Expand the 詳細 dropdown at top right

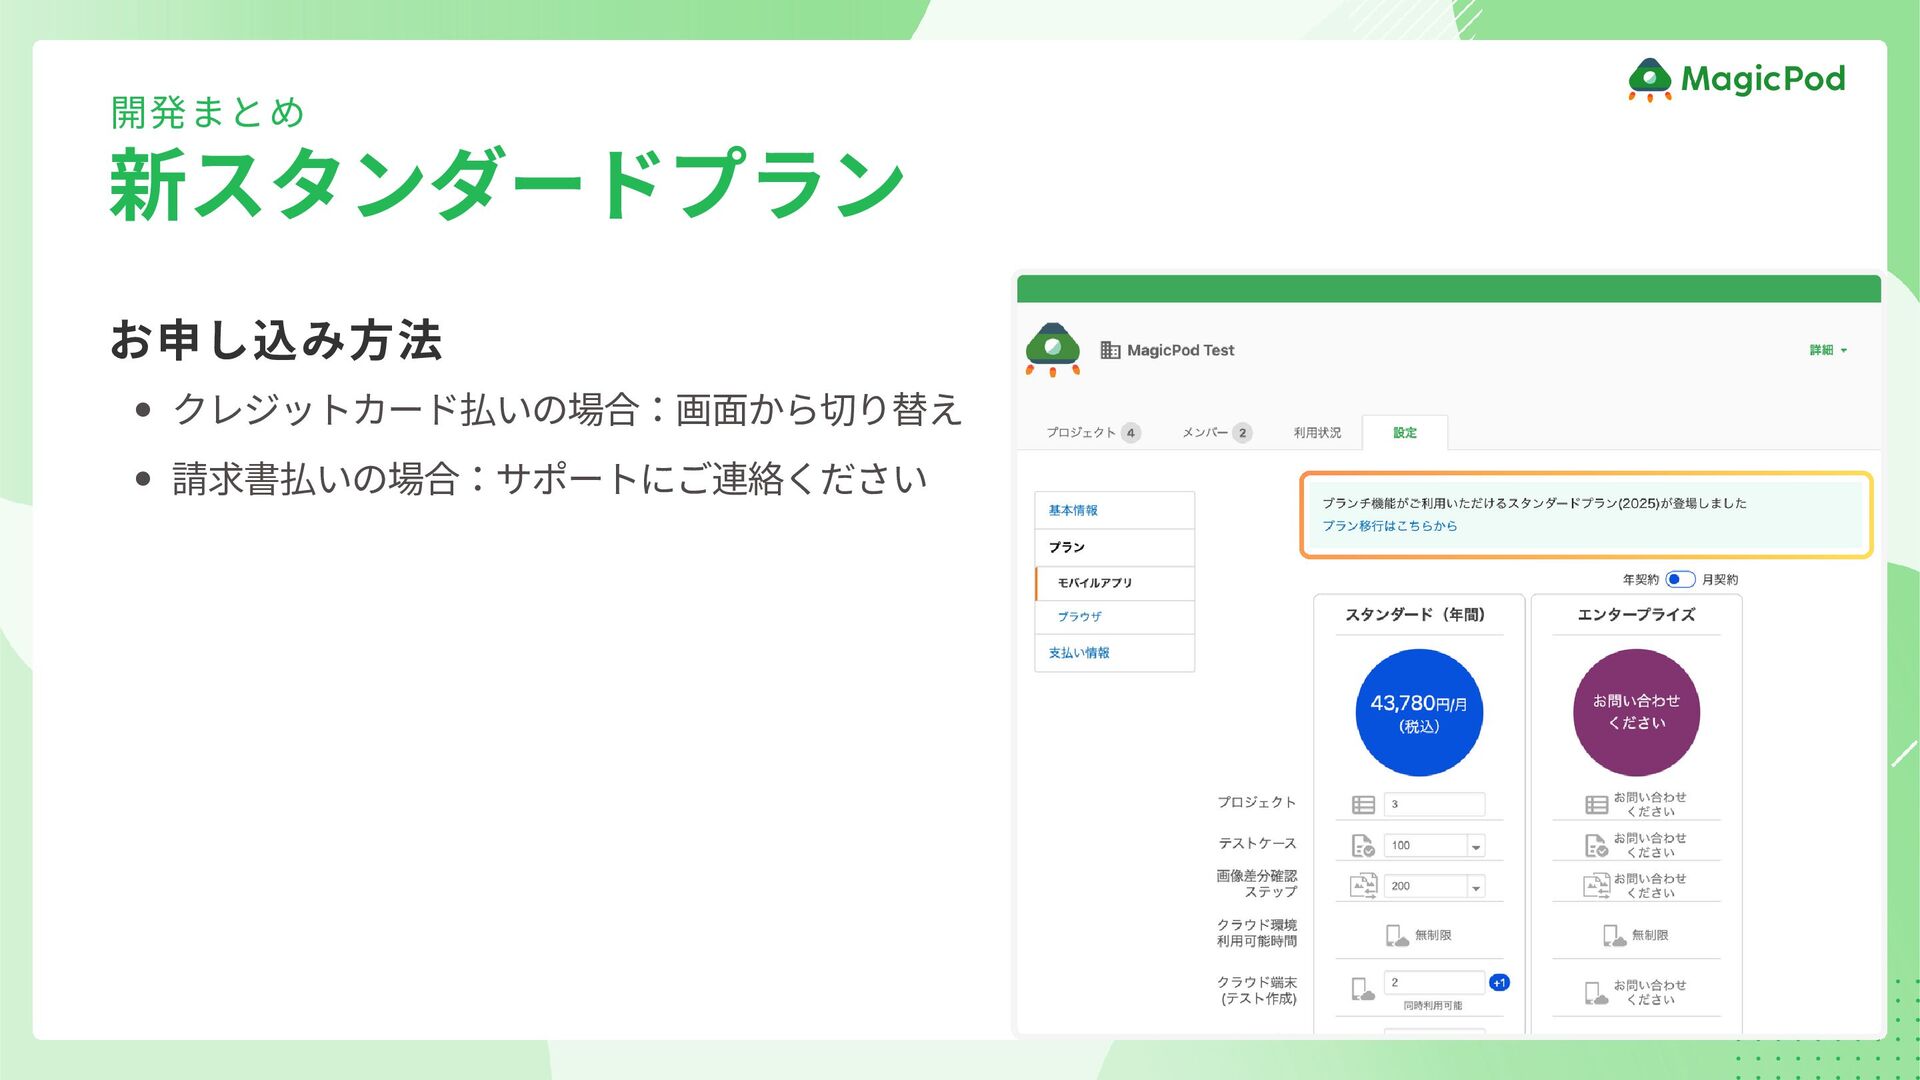coord(1828,350)
